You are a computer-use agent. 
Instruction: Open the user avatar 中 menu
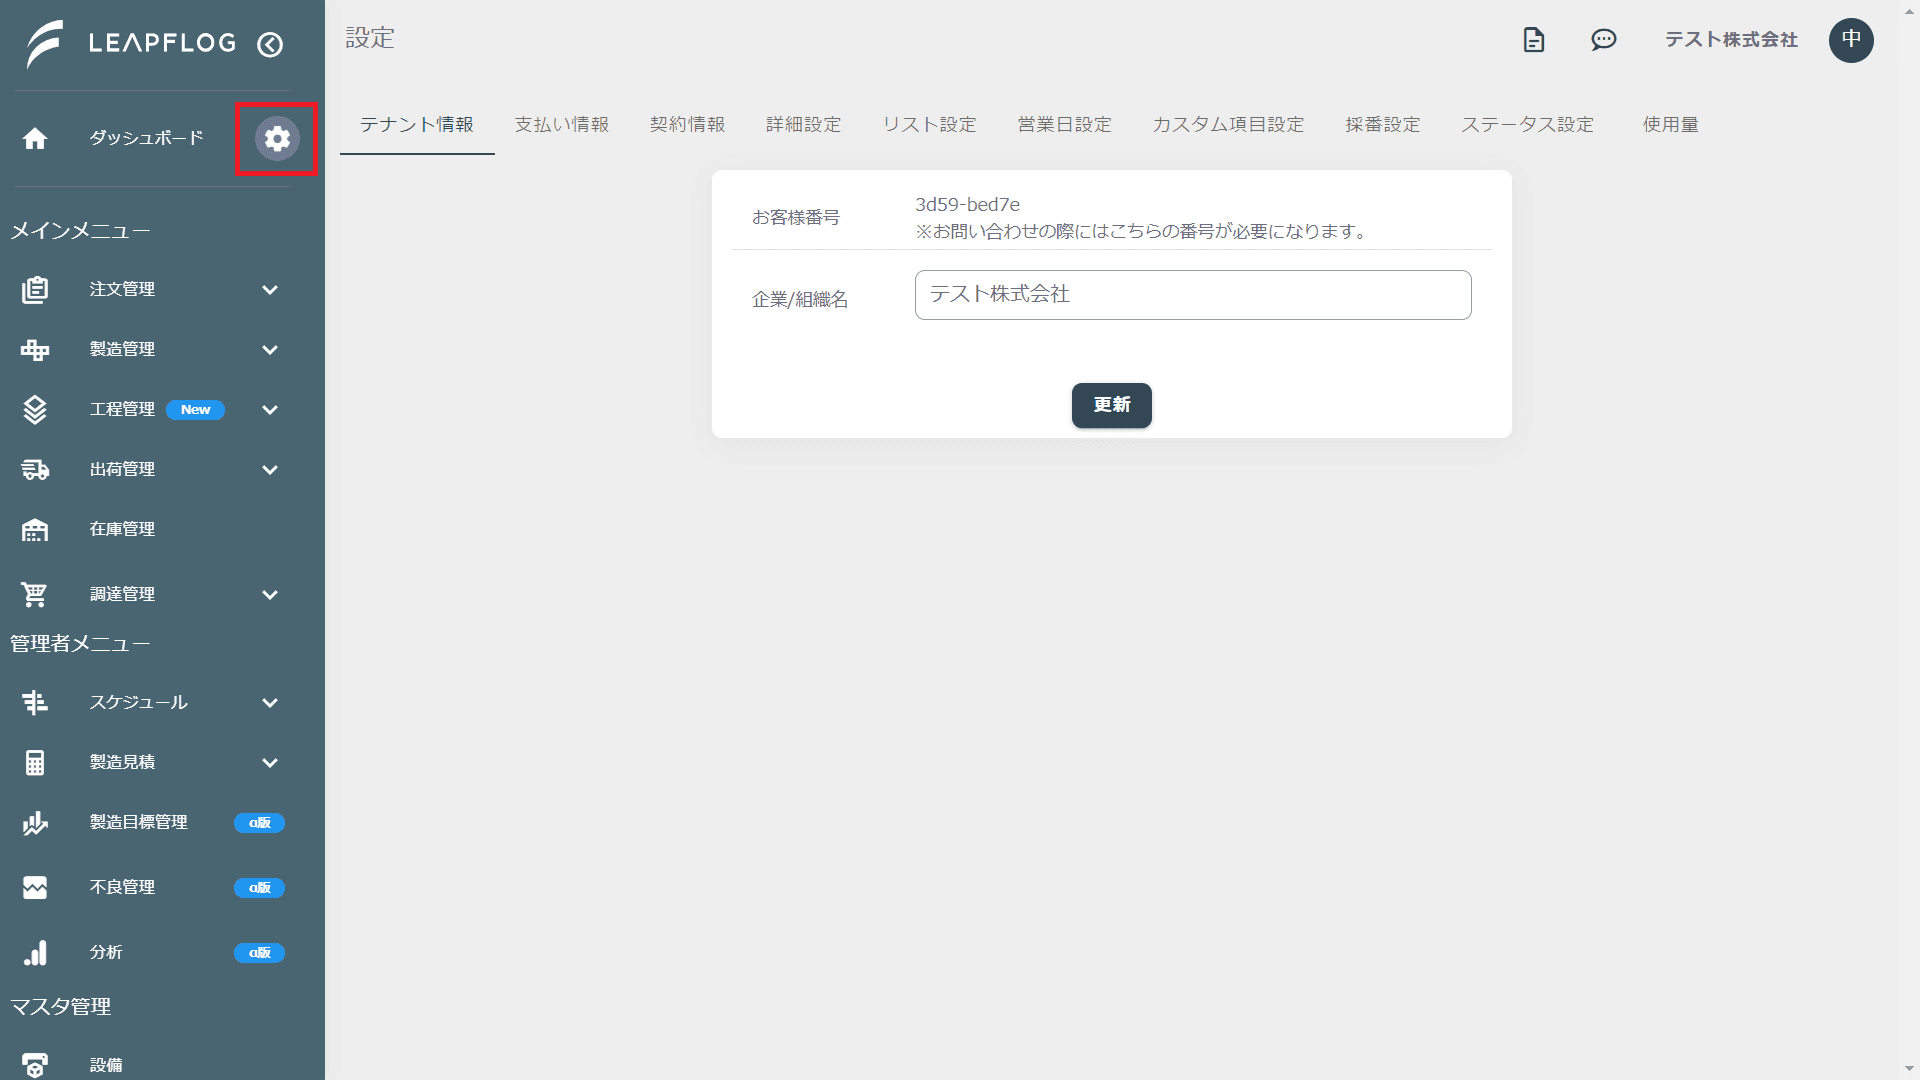coord(1851,40)
